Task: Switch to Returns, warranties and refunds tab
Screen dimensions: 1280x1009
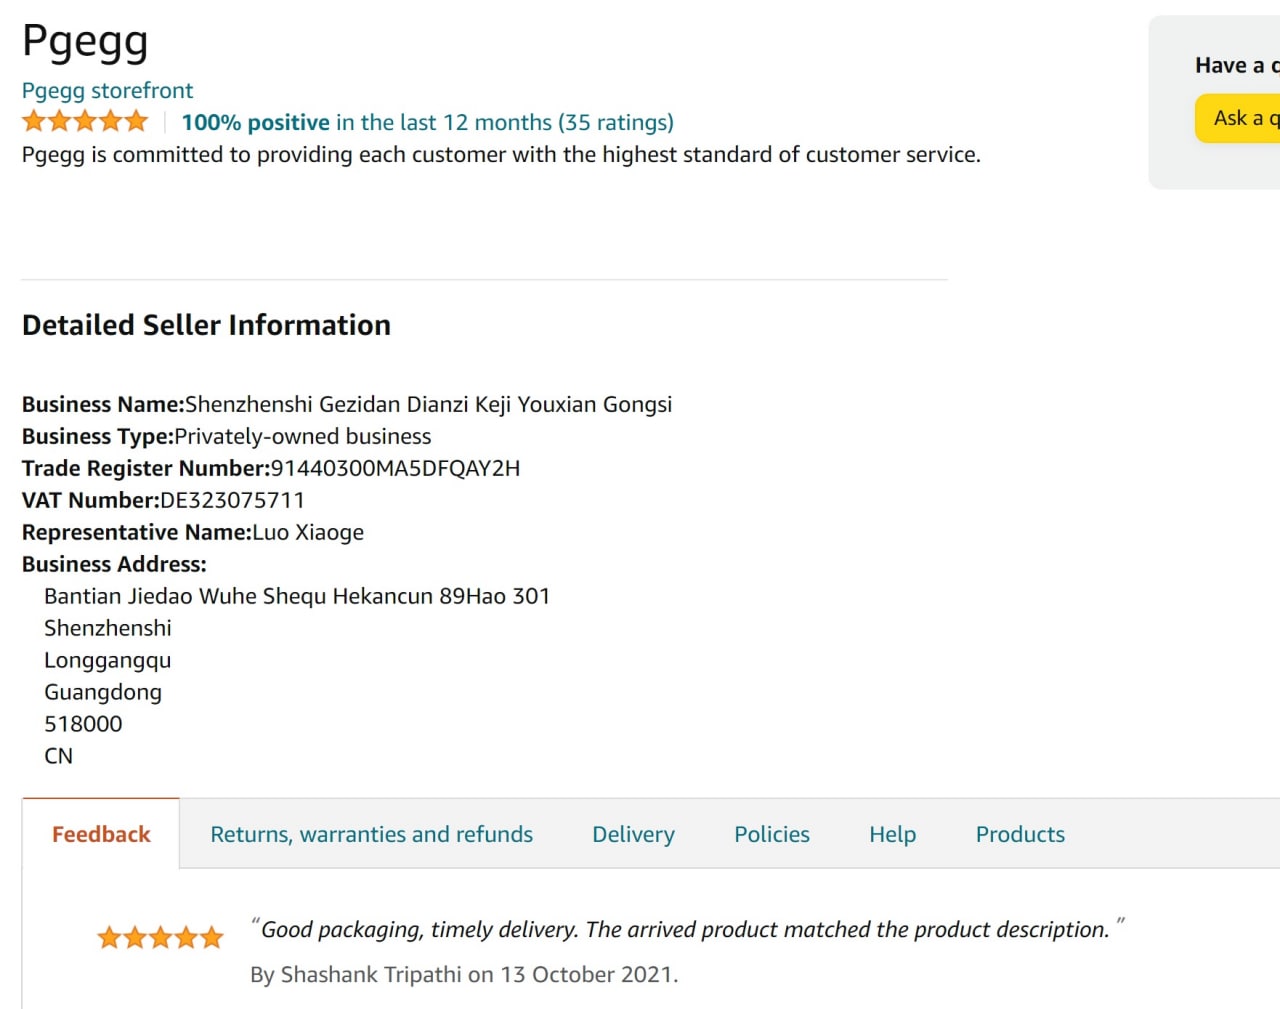Action: [371, 834]
